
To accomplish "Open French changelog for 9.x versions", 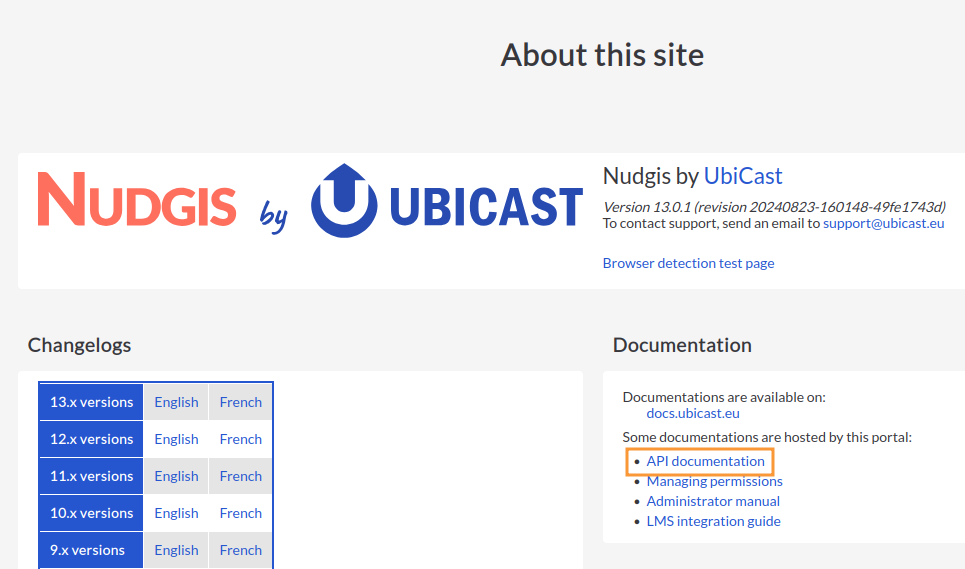I will tap(241, 550).
